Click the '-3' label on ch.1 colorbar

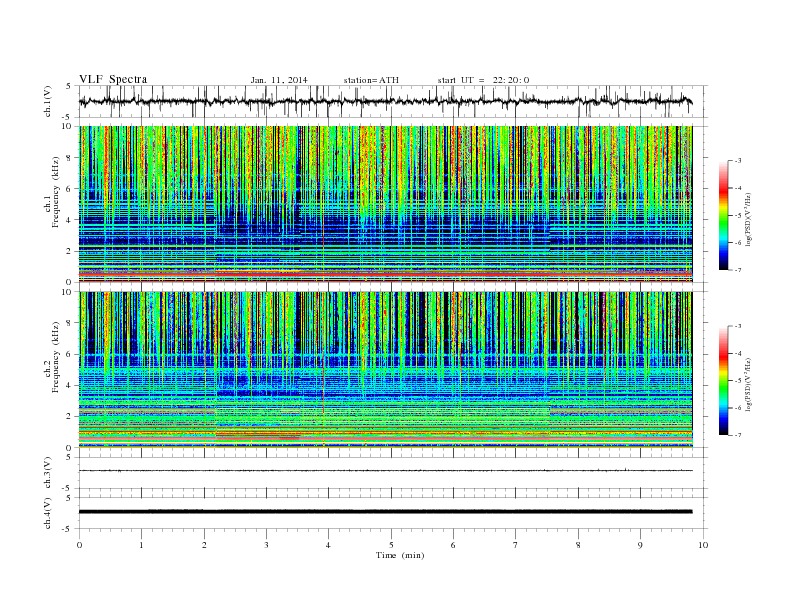pyautogui.click(x=737, y=161)
